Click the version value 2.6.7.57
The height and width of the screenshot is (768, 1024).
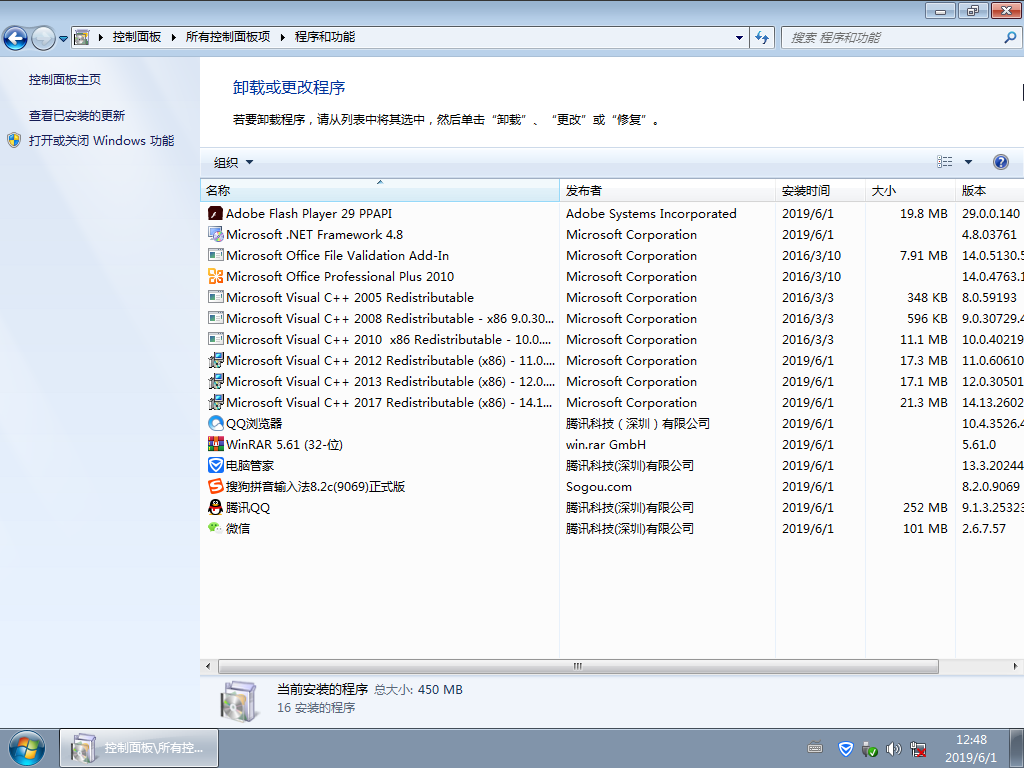(x=984, y=528)
